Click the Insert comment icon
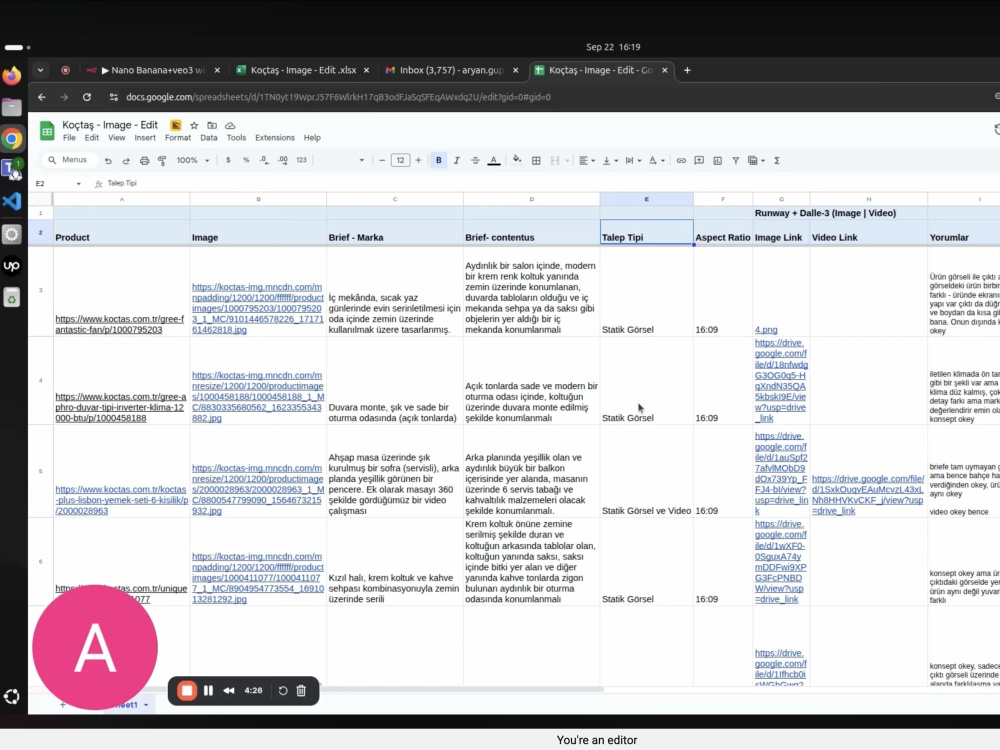The height and width of the screenshot is (750, 1000). [x=699, y=160]
